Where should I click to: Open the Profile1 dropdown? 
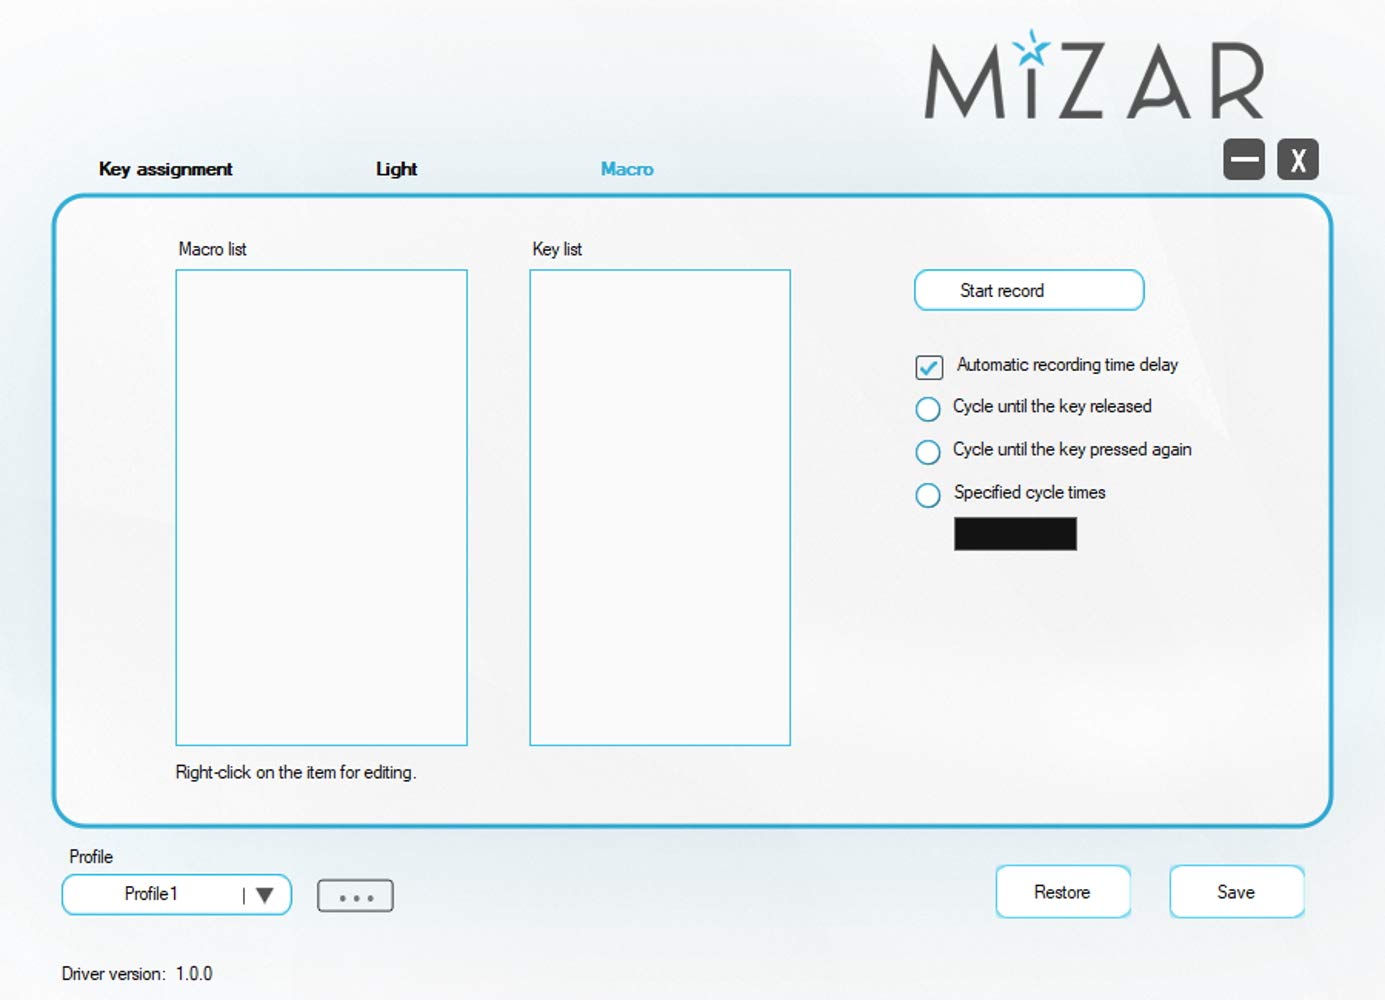point(176,894)
